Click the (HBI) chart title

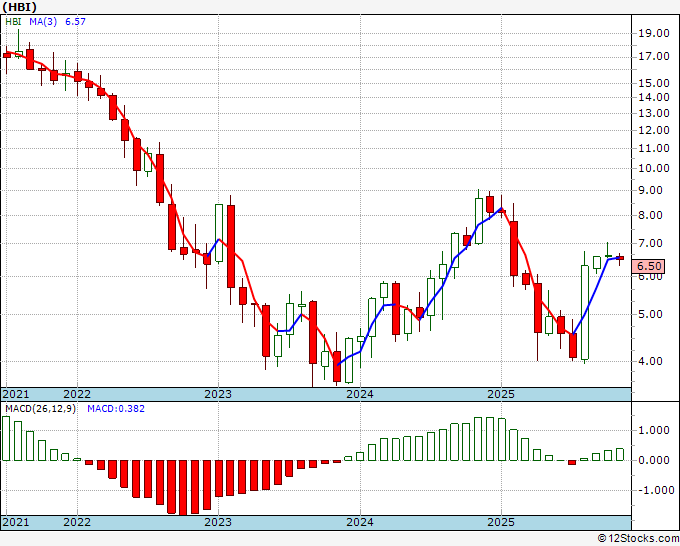(19, 7)
